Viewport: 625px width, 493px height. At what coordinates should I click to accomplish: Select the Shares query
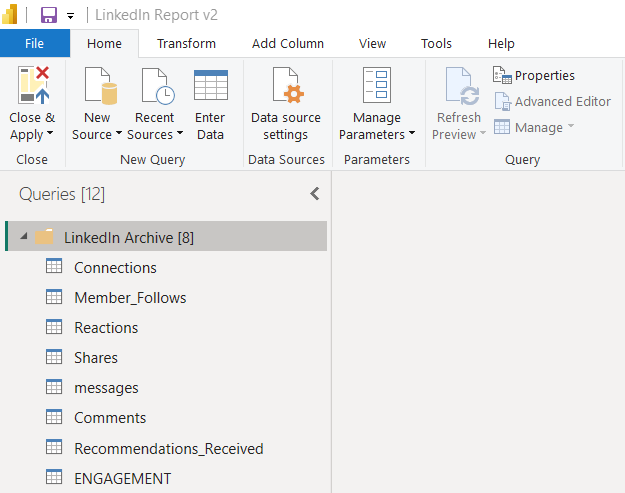pos(96,358)
